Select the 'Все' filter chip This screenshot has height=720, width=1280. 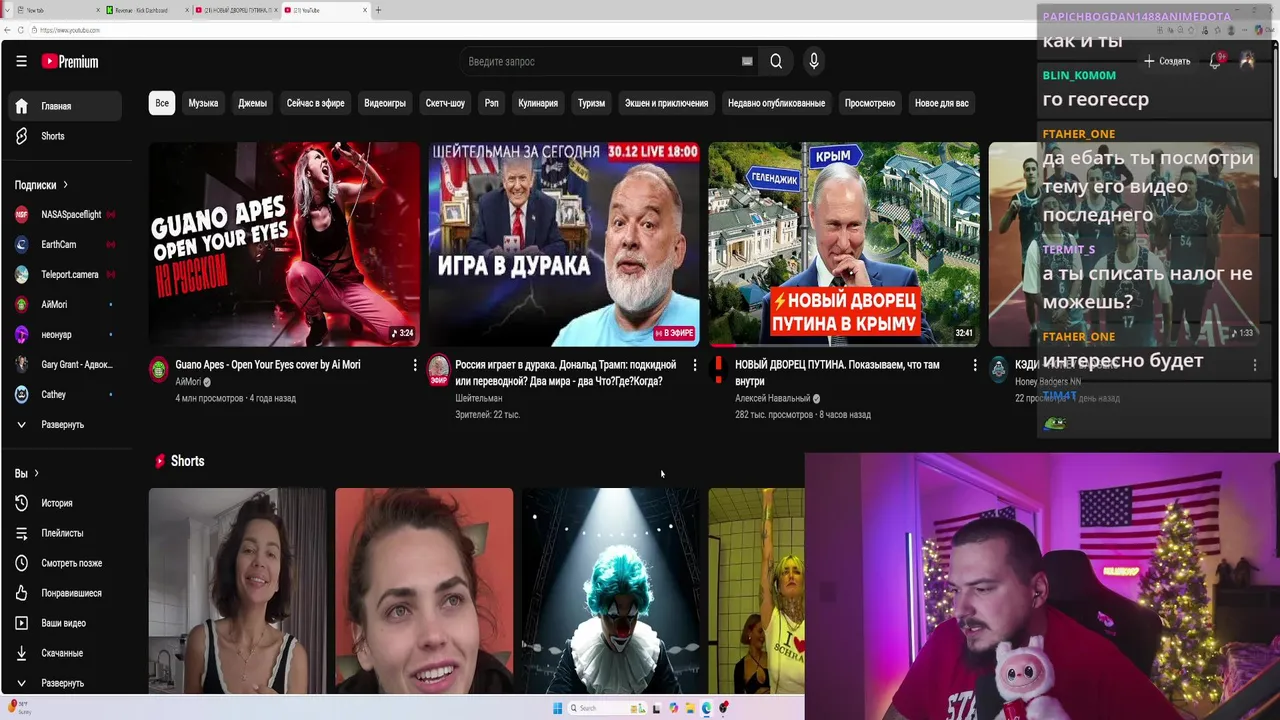coord(162,103)
